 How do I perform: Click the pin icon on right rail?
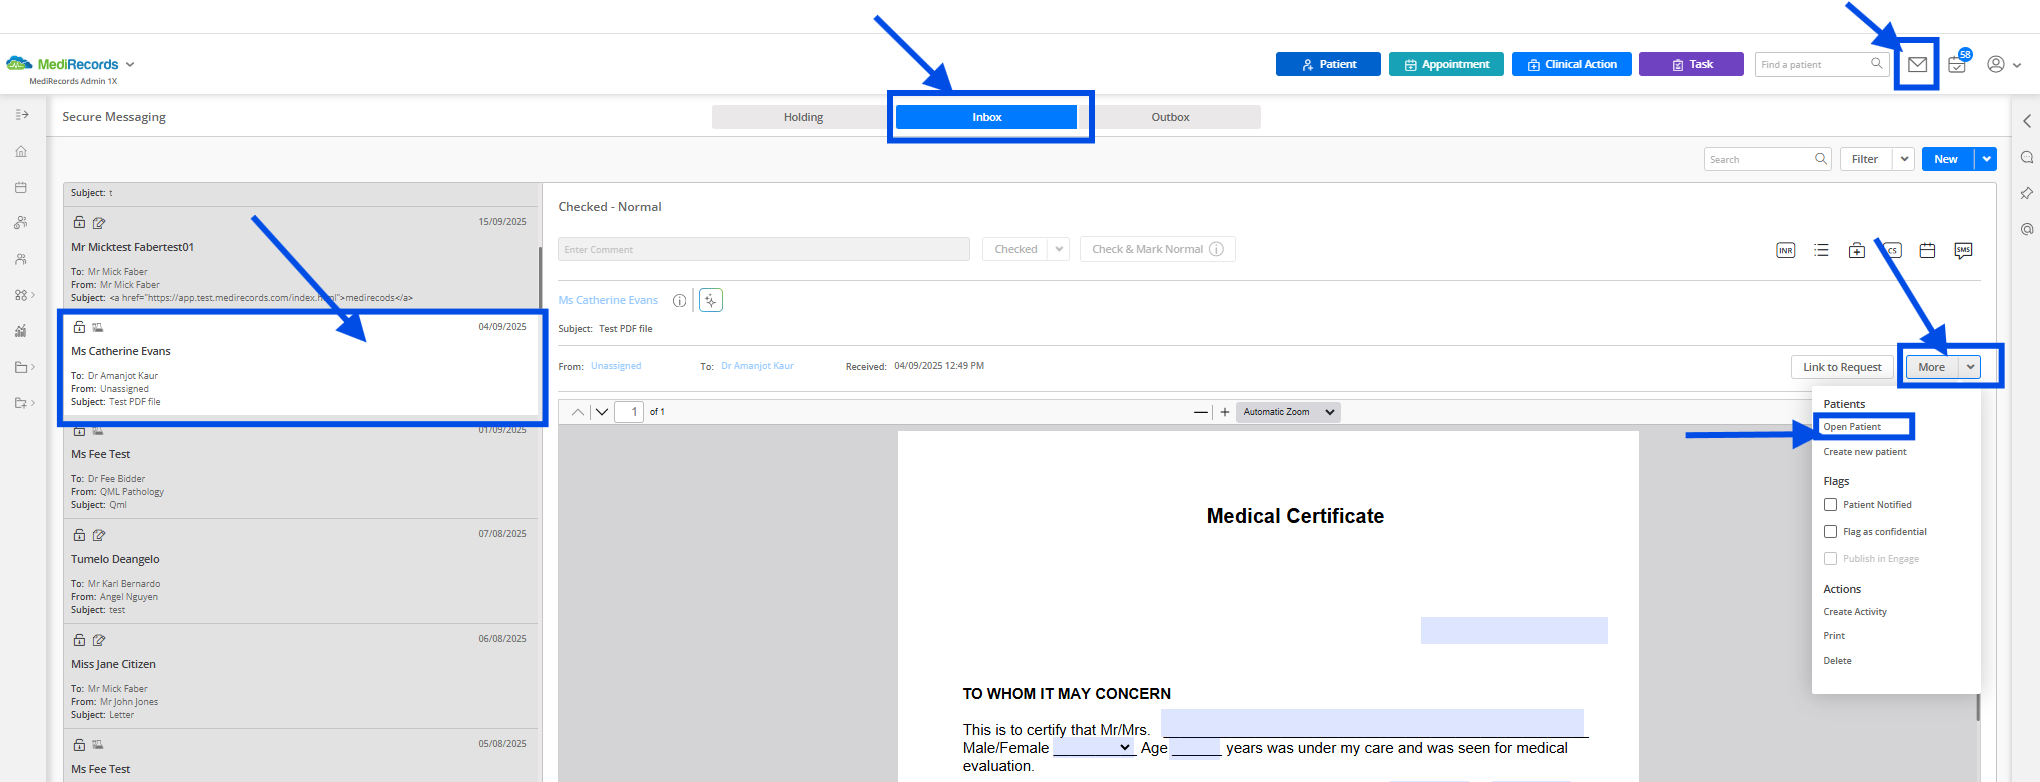coord(2027,193)
